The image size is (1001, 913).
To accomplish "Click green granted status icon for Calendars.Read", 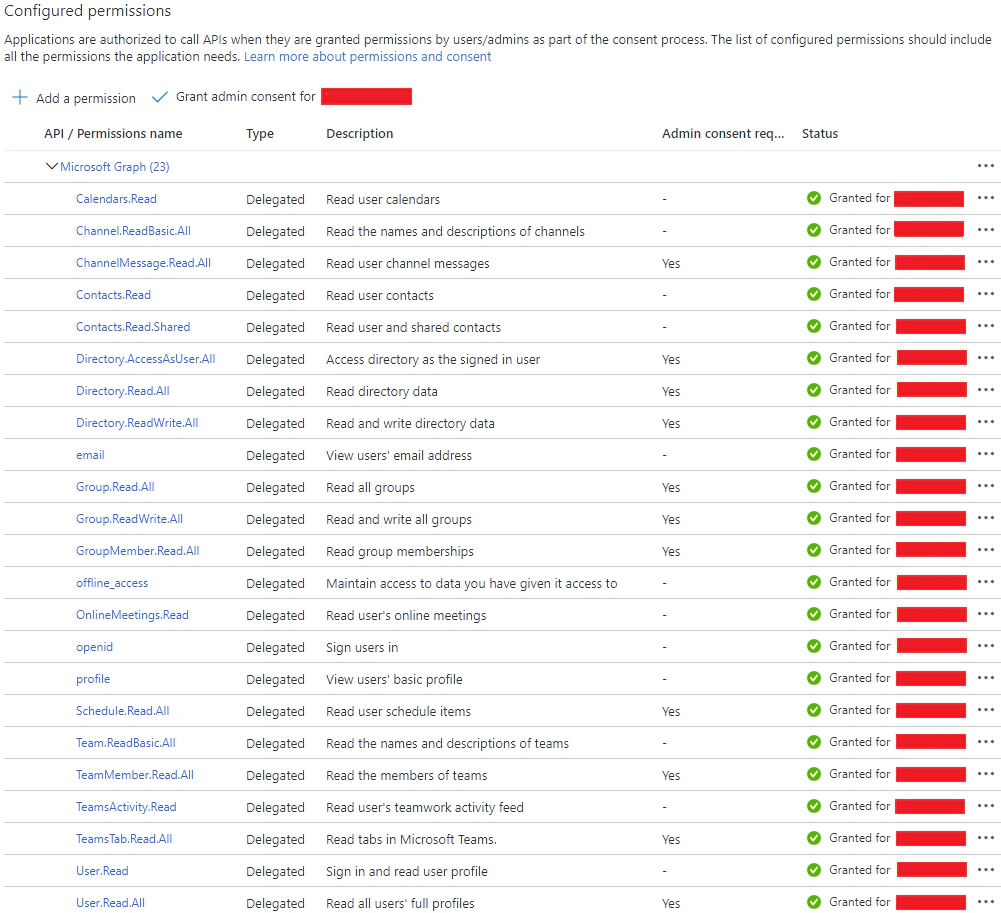I will [813, 198].
